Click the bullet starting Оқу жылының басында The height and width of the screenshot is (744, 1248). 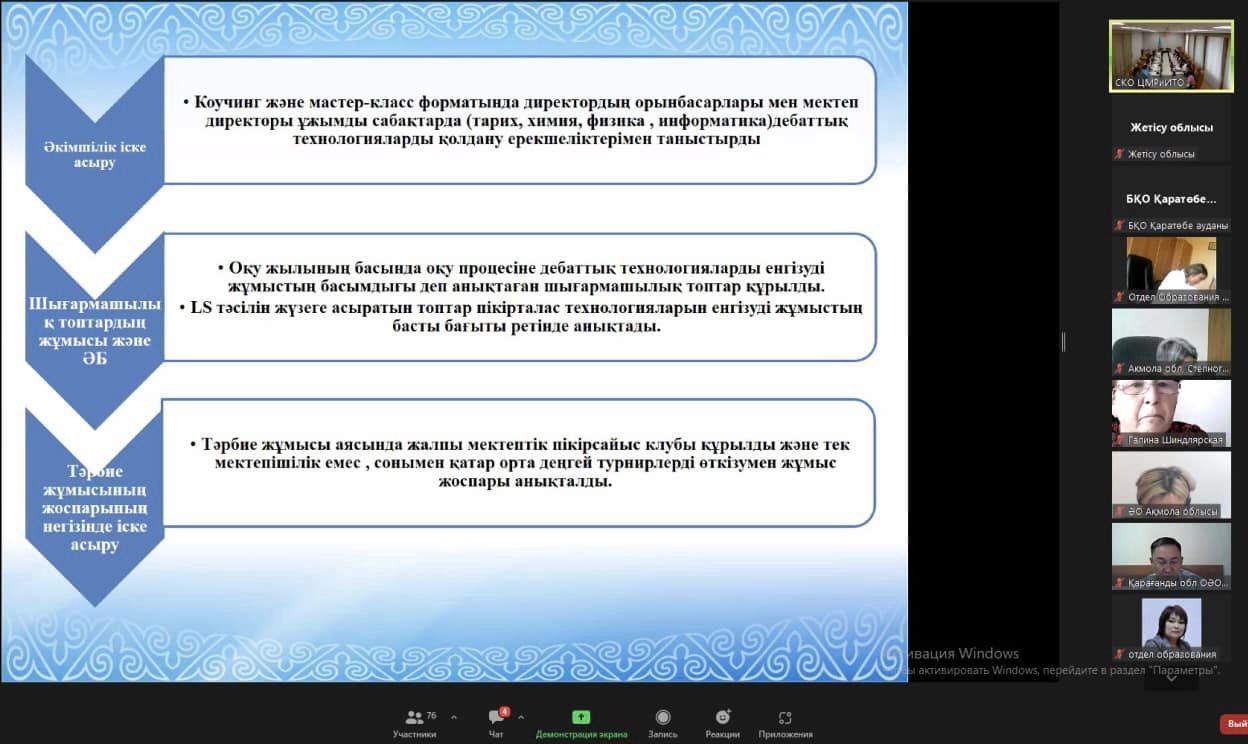pos(520,277)
